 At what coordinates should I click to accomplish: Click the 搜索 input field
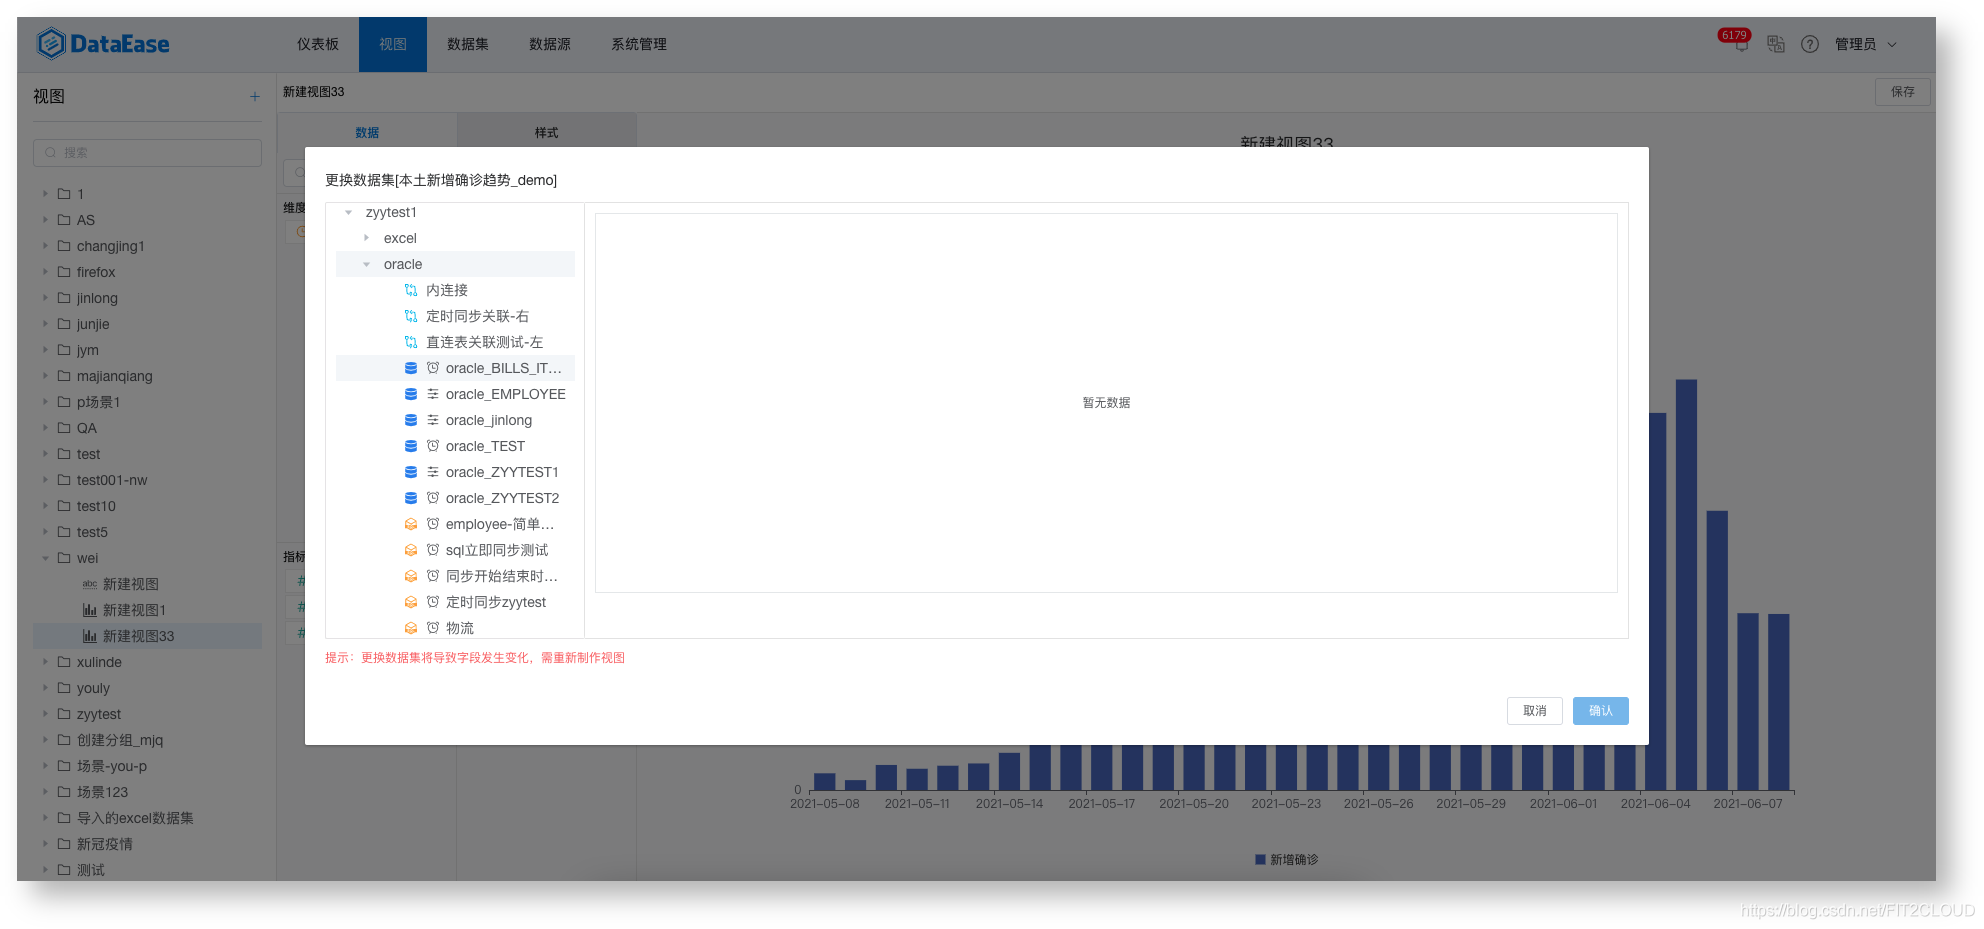(148, 153)
